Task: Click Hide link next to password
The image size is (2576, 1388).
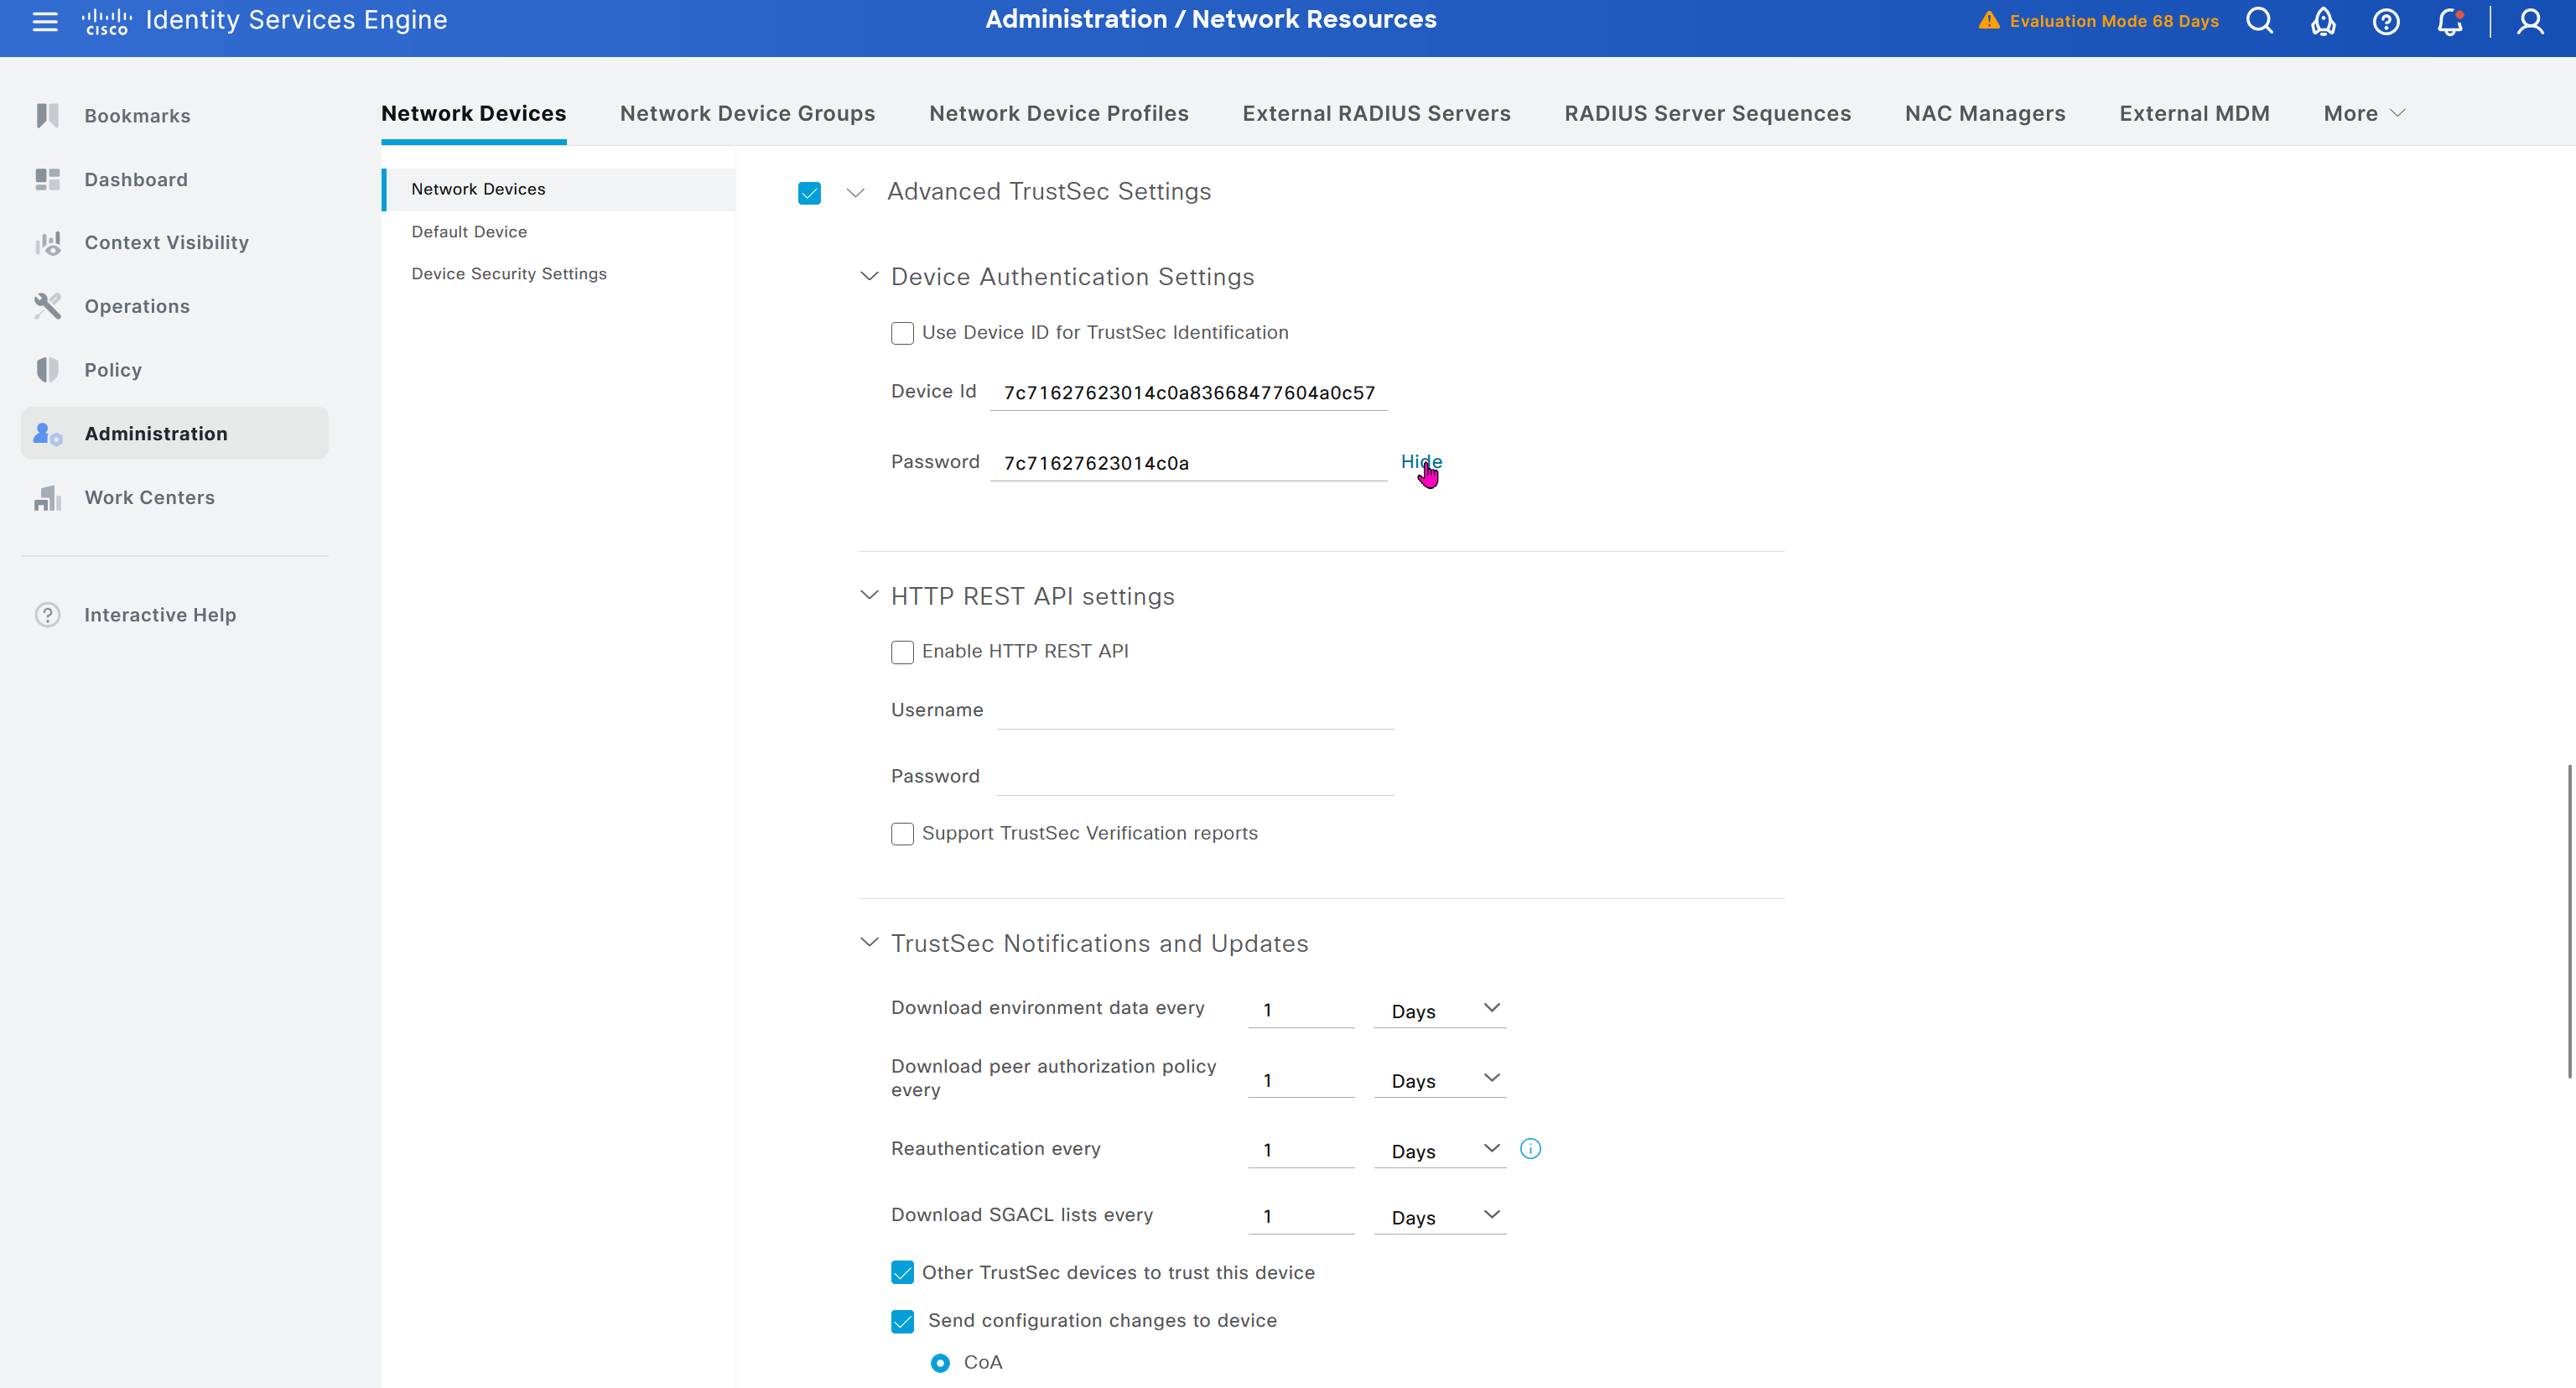Action: (x=1420, y=461)
